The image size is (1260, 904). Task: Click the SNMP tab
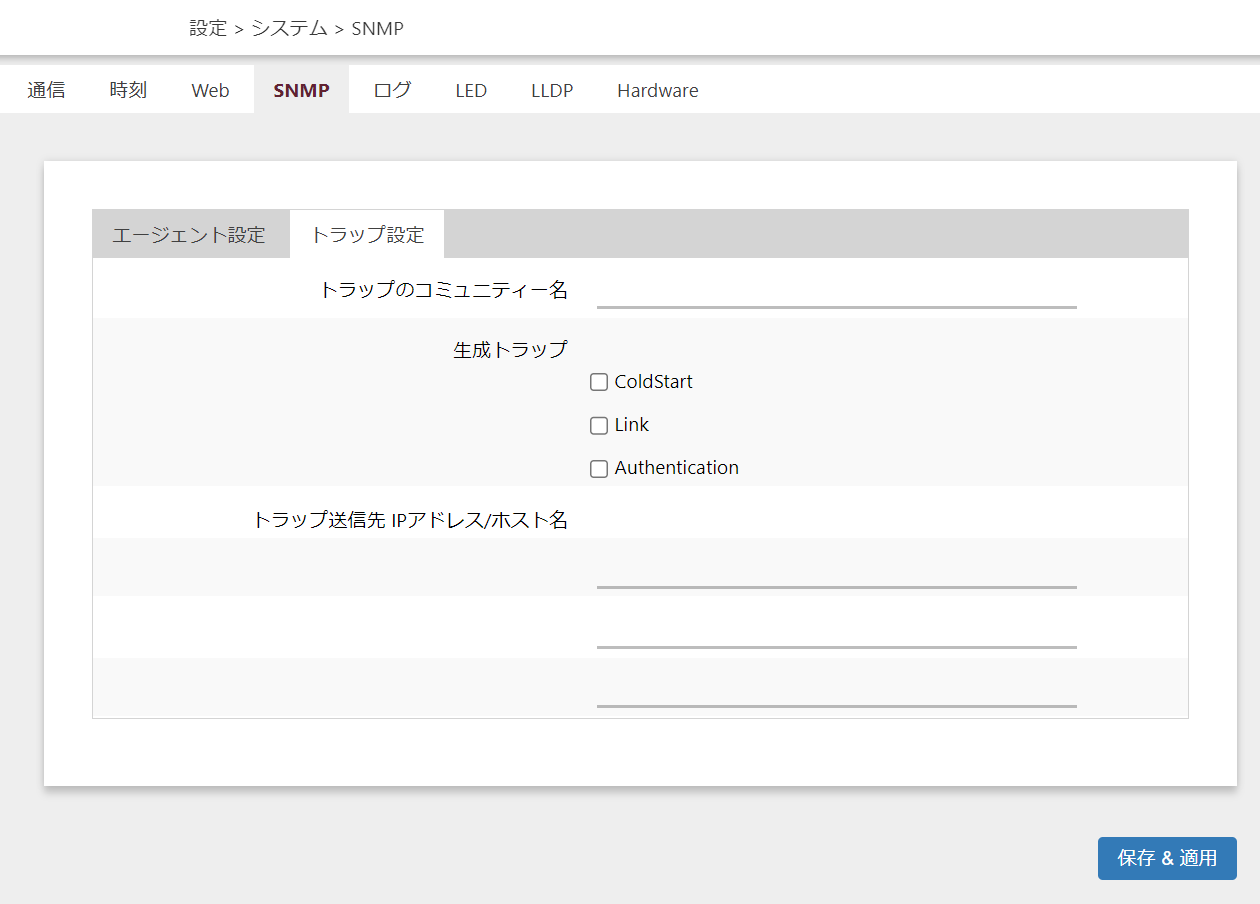(x=301, y=90)
